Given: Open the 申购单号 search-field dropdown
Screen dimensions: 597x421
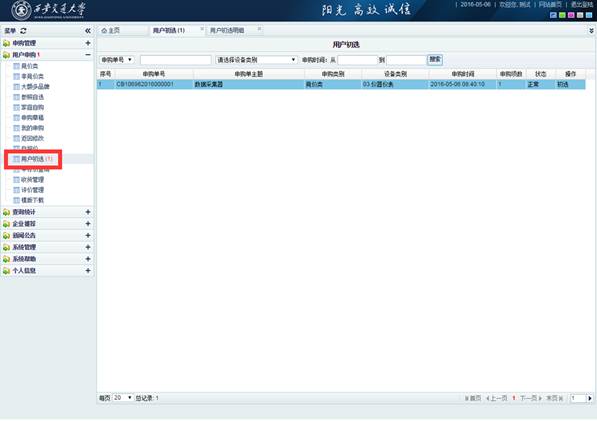Looking at the screenshot, I should coord(117,60).
